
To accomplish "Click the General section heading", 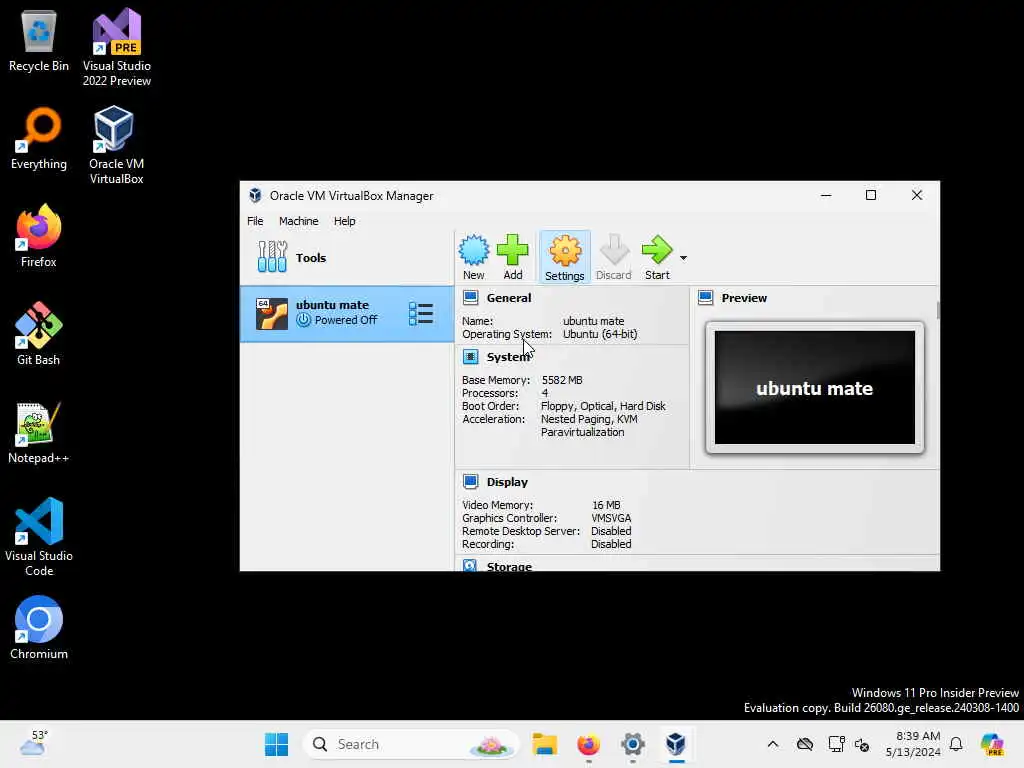I will tap(509, 298).
